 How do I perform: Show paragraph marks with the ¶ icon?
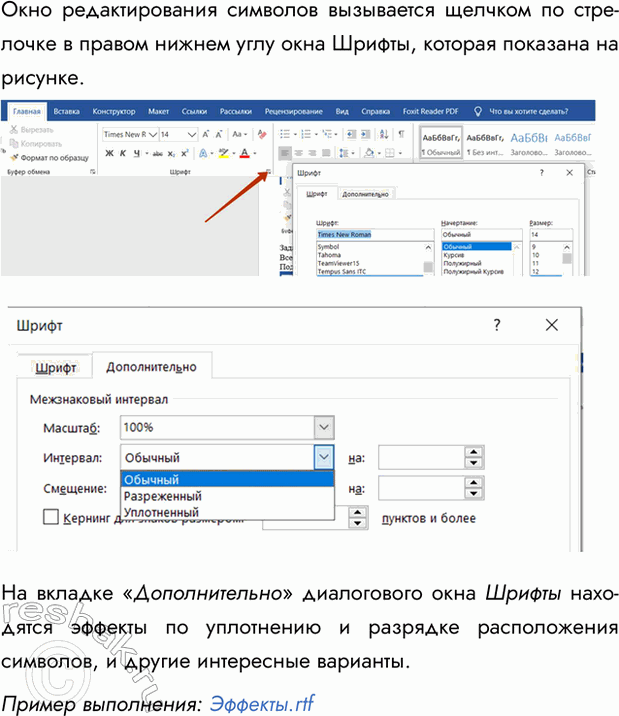pyautogui.click(x=401, y=134)
